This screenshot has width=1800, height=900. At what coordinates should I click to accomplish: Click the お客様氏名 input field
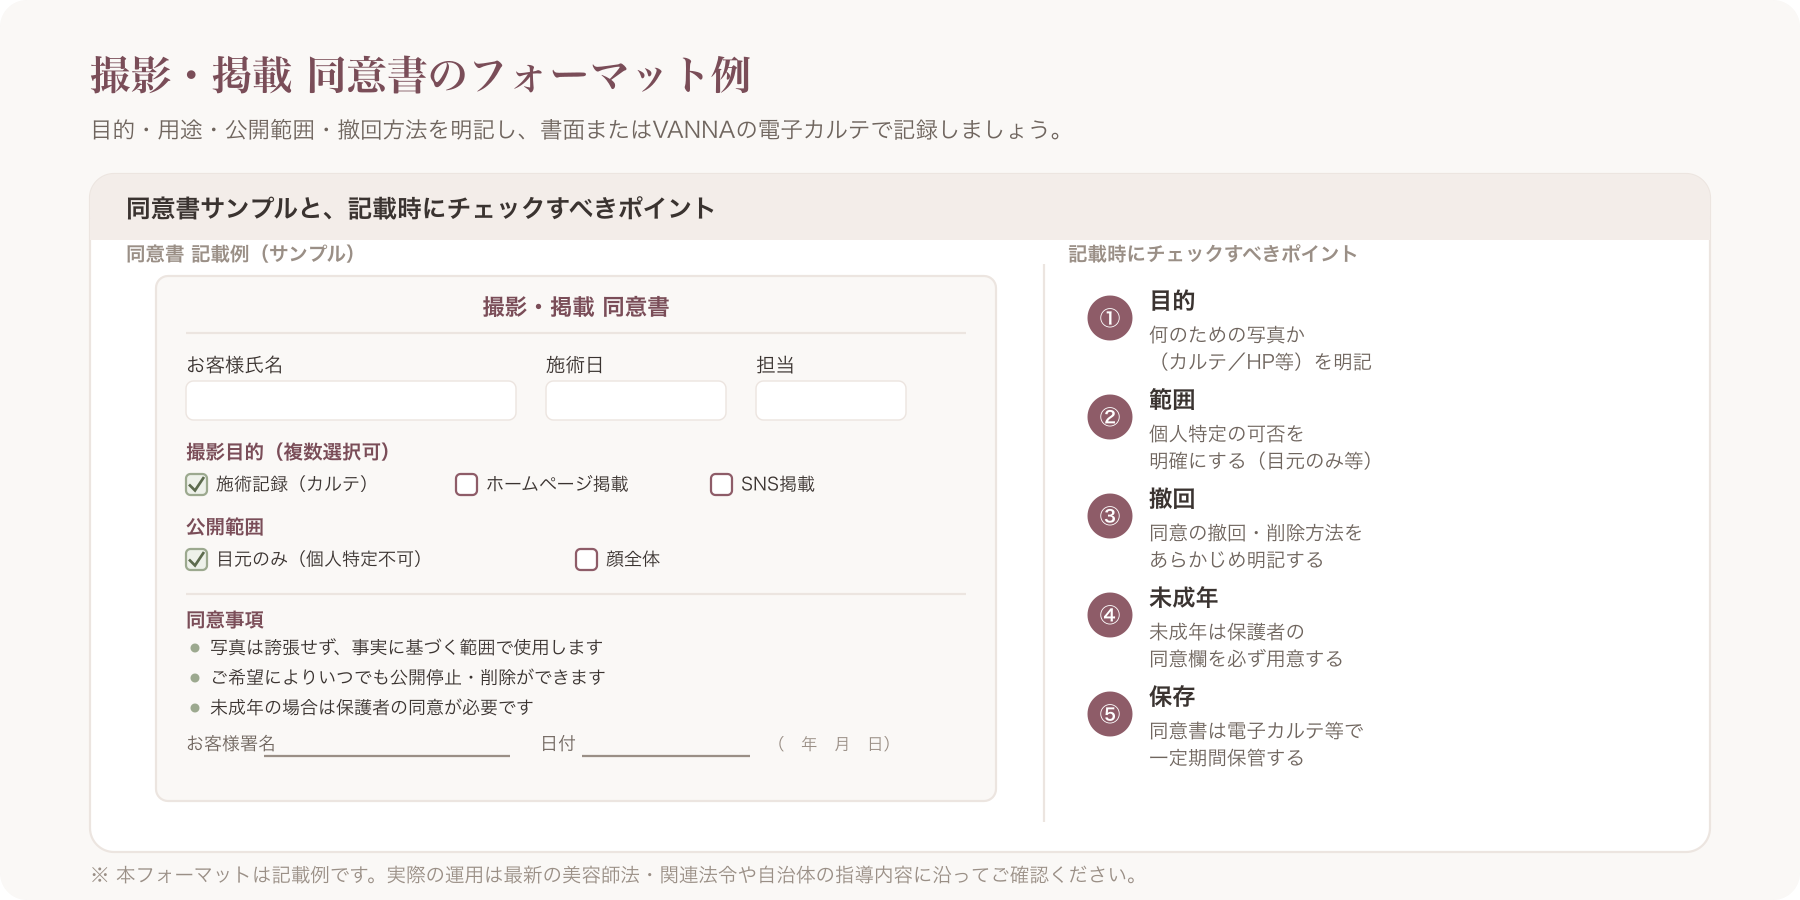point(351,400)
